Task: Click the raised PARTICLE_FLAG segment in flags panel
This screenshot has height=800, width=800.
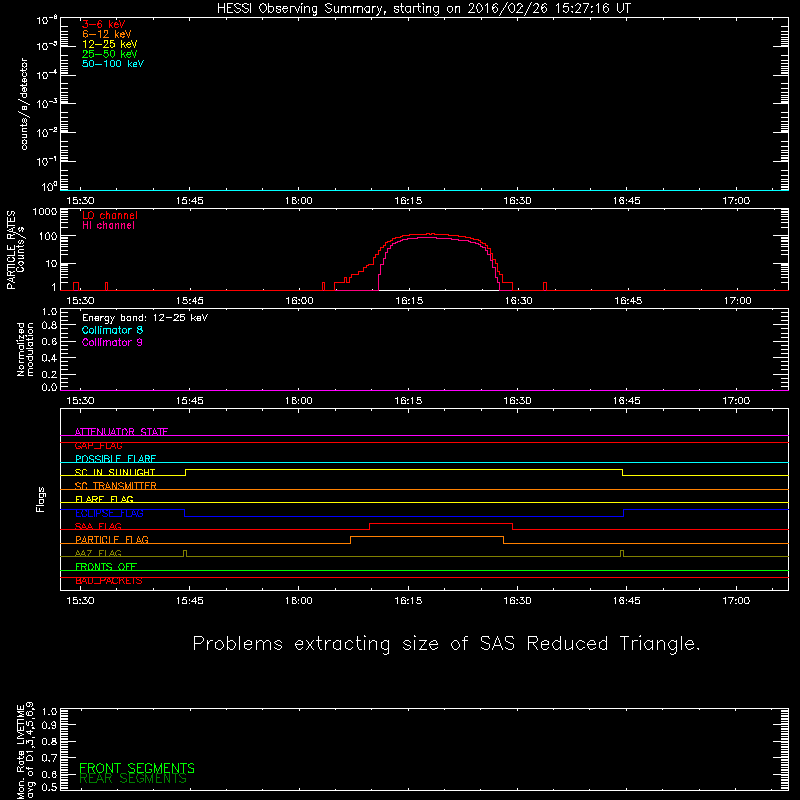Action: [x=427, y=537]
